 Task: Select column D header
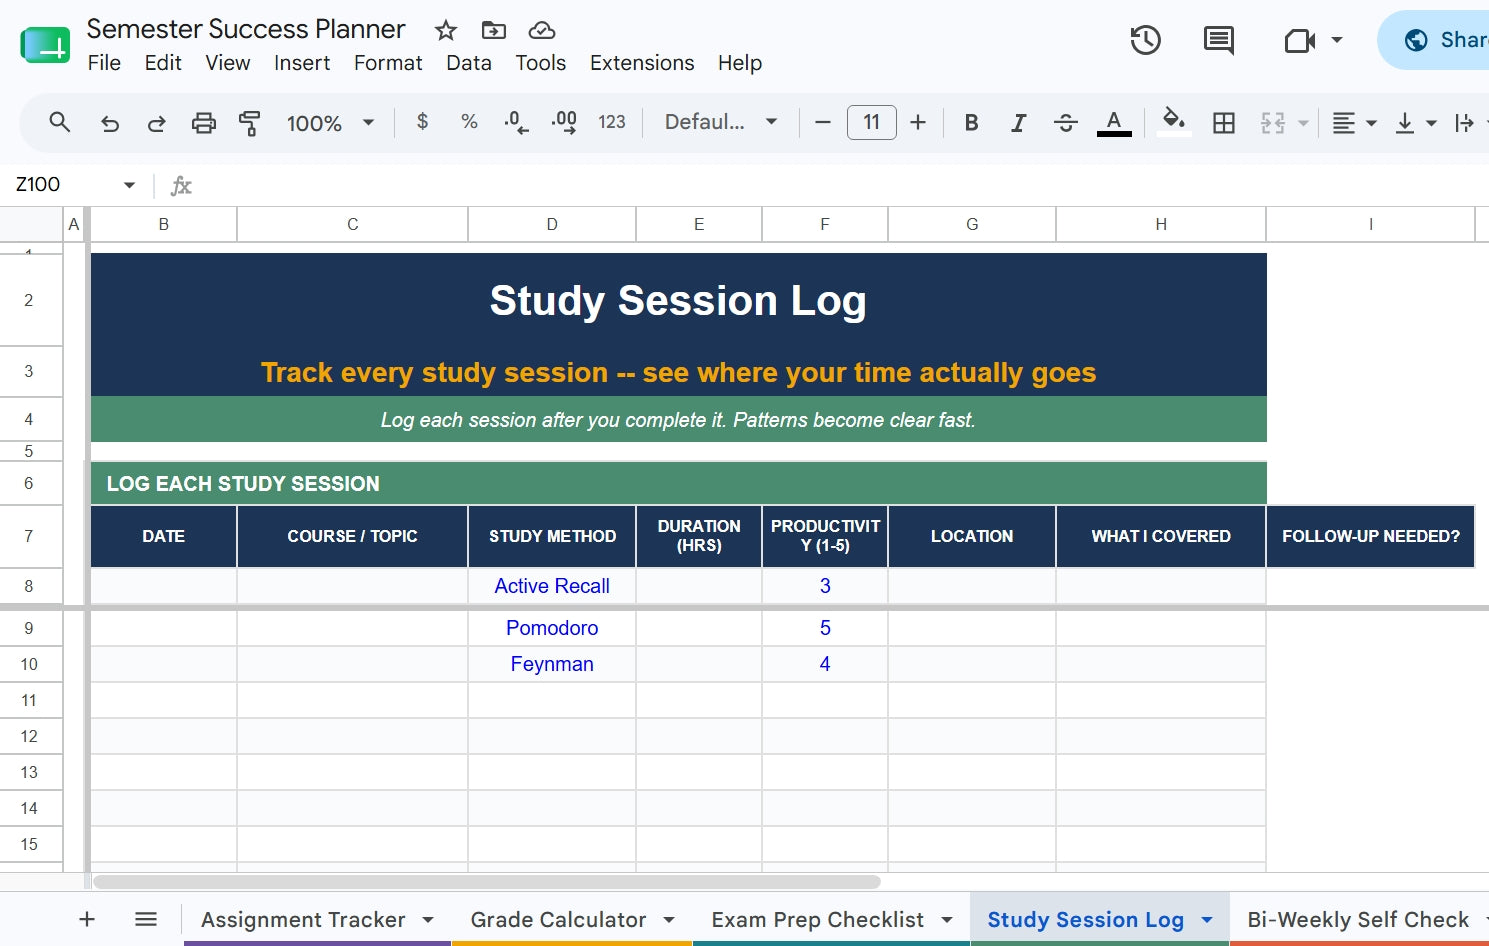[552, 224]
